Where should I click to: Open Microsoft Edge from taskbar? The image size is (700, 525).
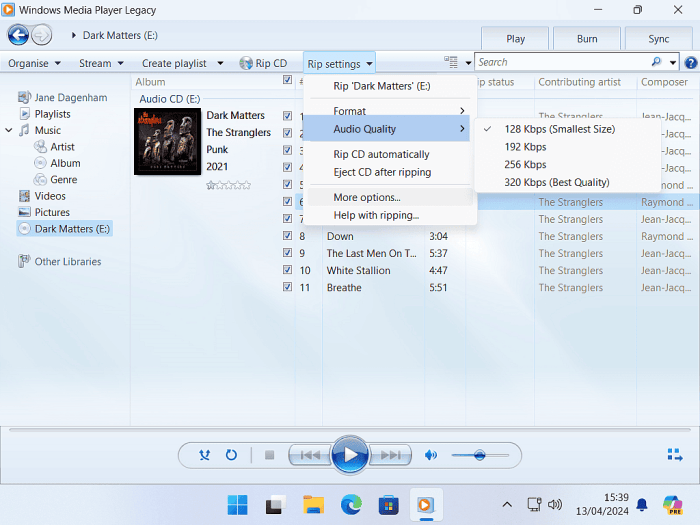[x=351, y=505]
